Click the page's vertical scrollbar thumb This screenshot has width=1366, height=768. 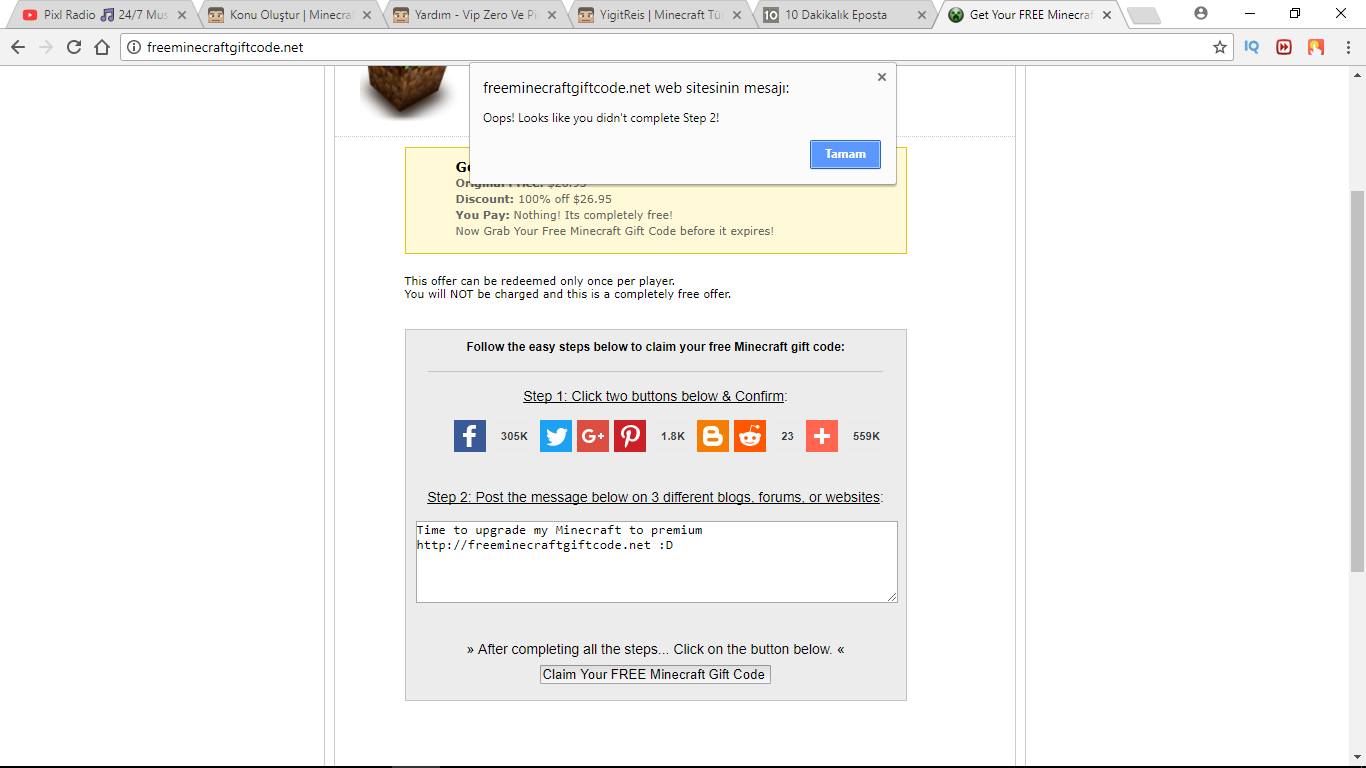pyautogui.click(x=1357, y=380)
